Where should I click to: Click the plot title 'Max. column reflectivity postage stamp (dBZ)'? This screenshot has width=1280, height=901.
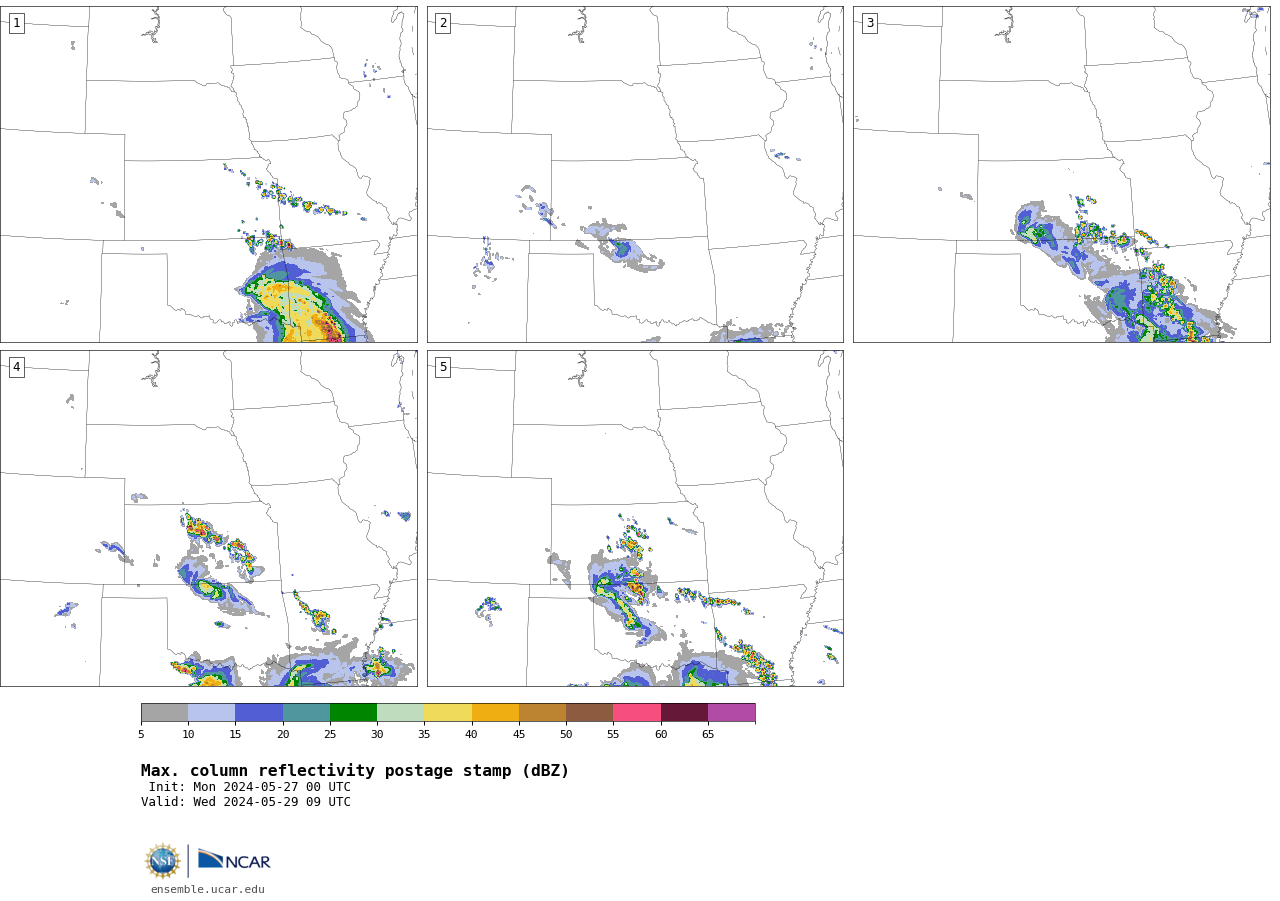[355, 771]
